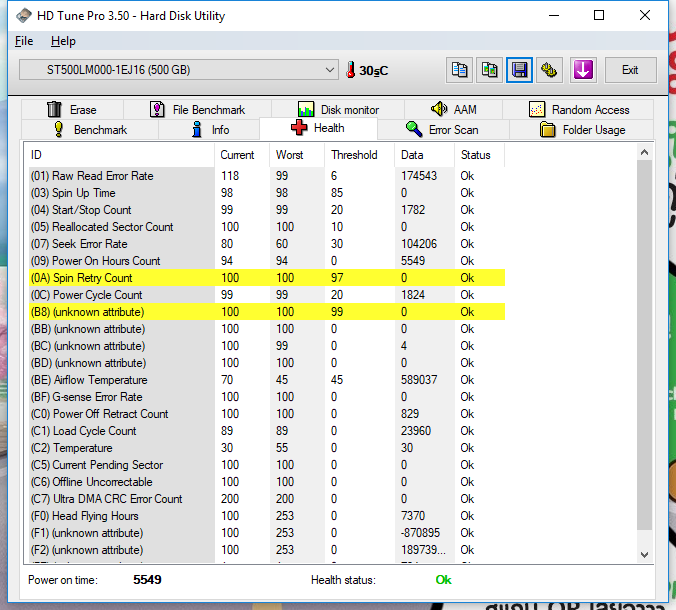This screenshot has height=610, width=676.
Task: Select the (BC) unknown attribute row
Action: [267, 346]
